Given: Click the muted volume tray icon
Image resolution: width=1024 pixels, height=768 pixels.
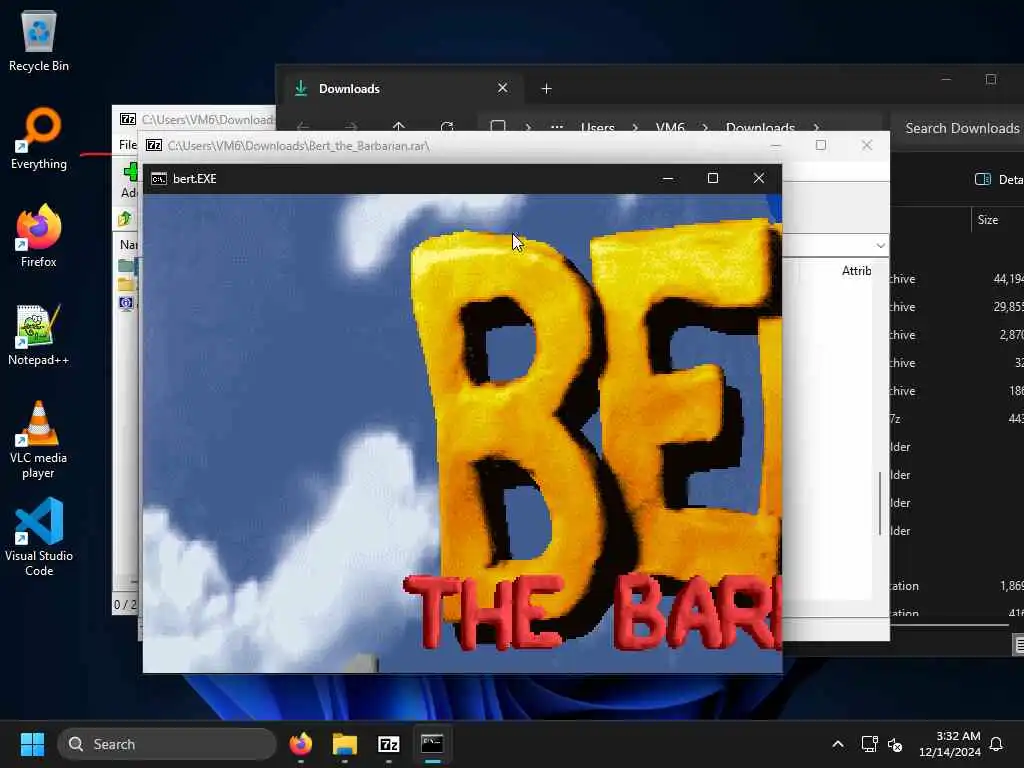Looking at the screenshot, I should pyautogui.click(x=895, y=744).
